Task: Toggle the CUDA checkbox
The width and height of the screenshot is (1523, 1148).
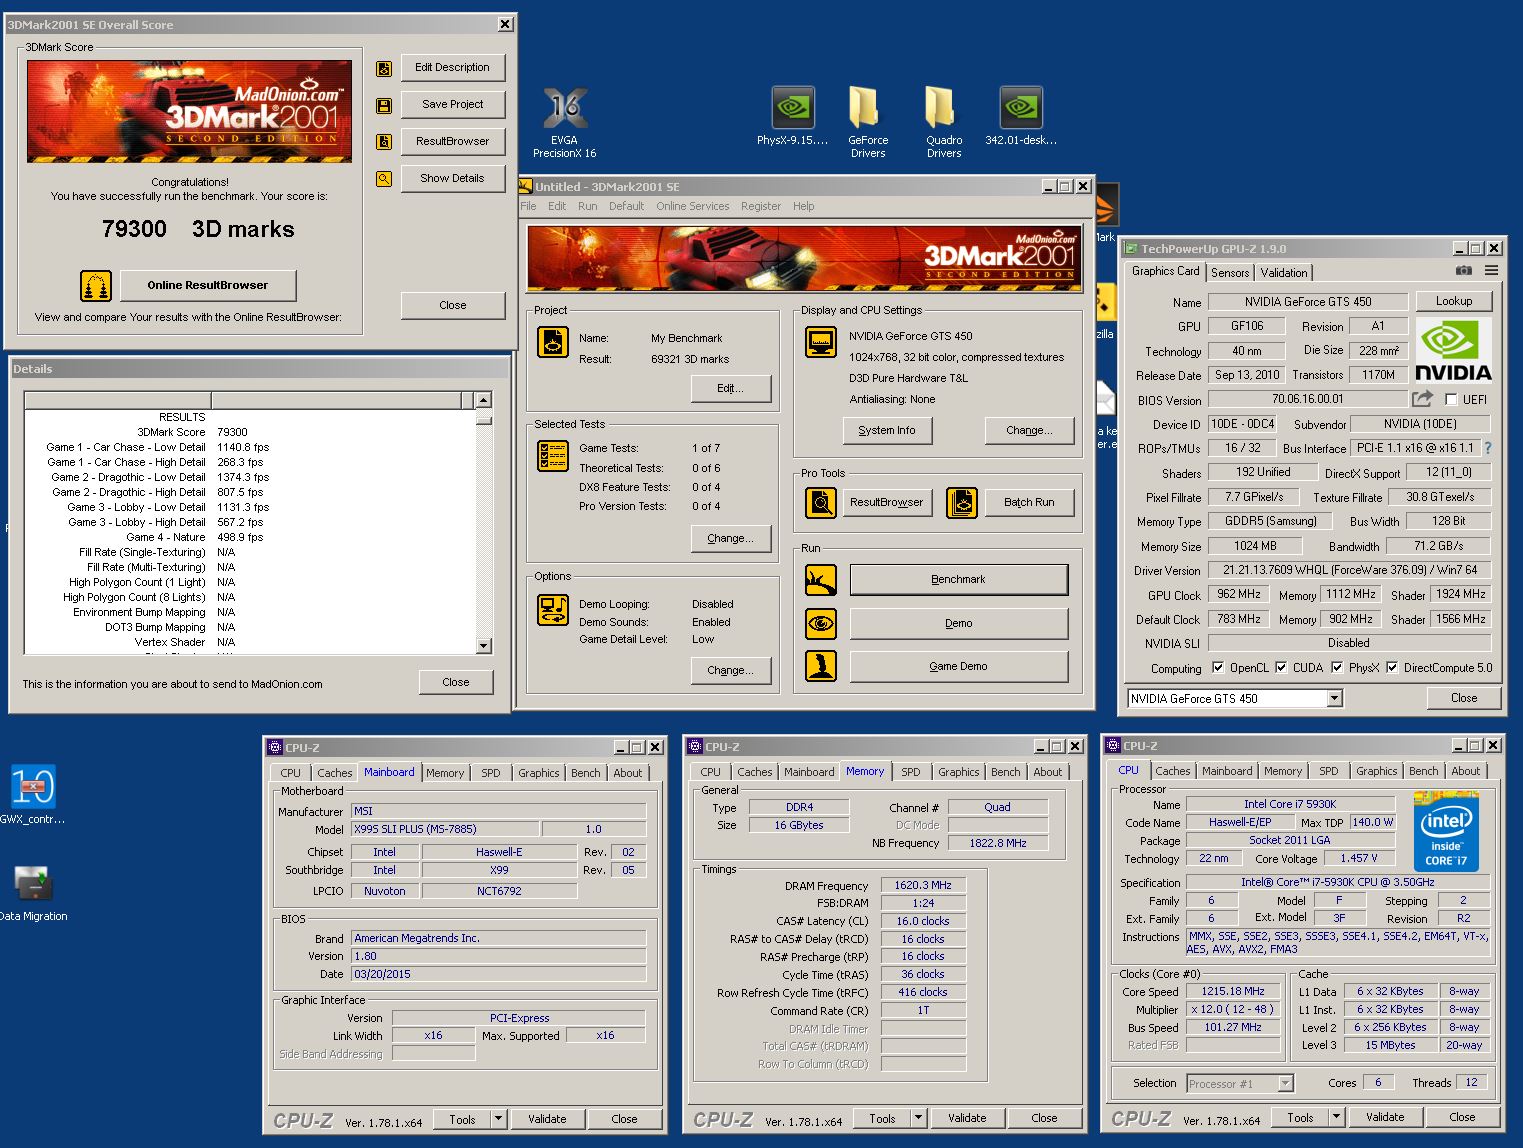Action: (x=1281, y=668)
